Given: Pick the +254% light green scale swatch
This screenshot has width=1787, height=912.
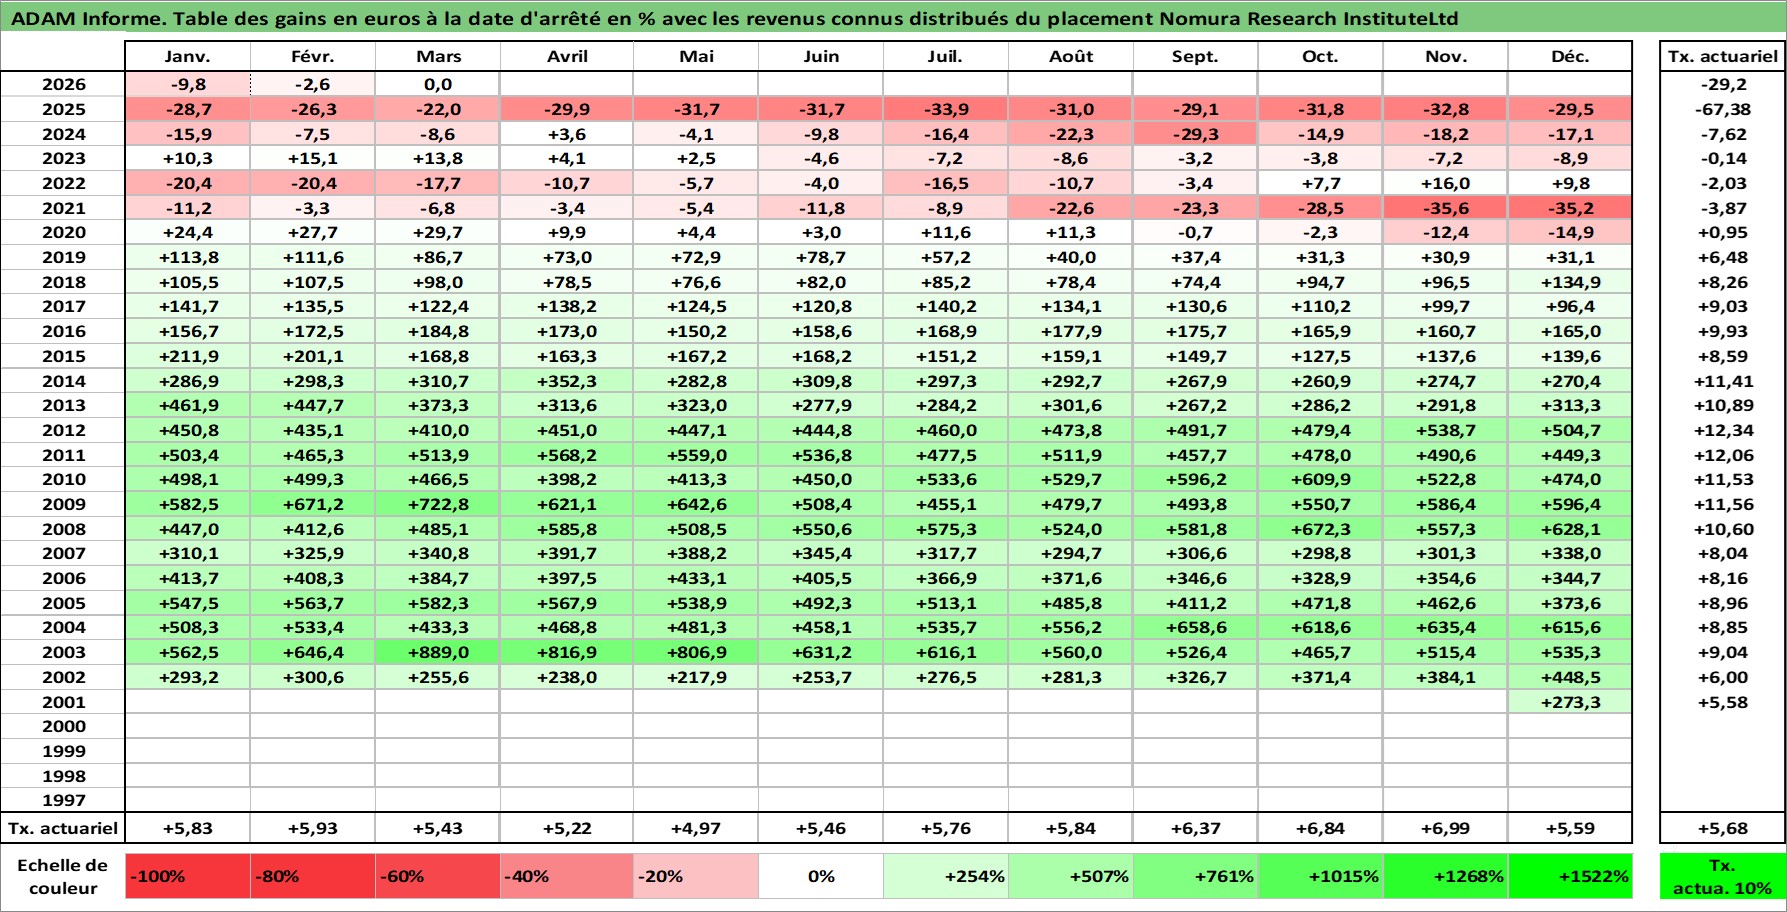Looking at the screenshot, I should click(x=946, y=876).
